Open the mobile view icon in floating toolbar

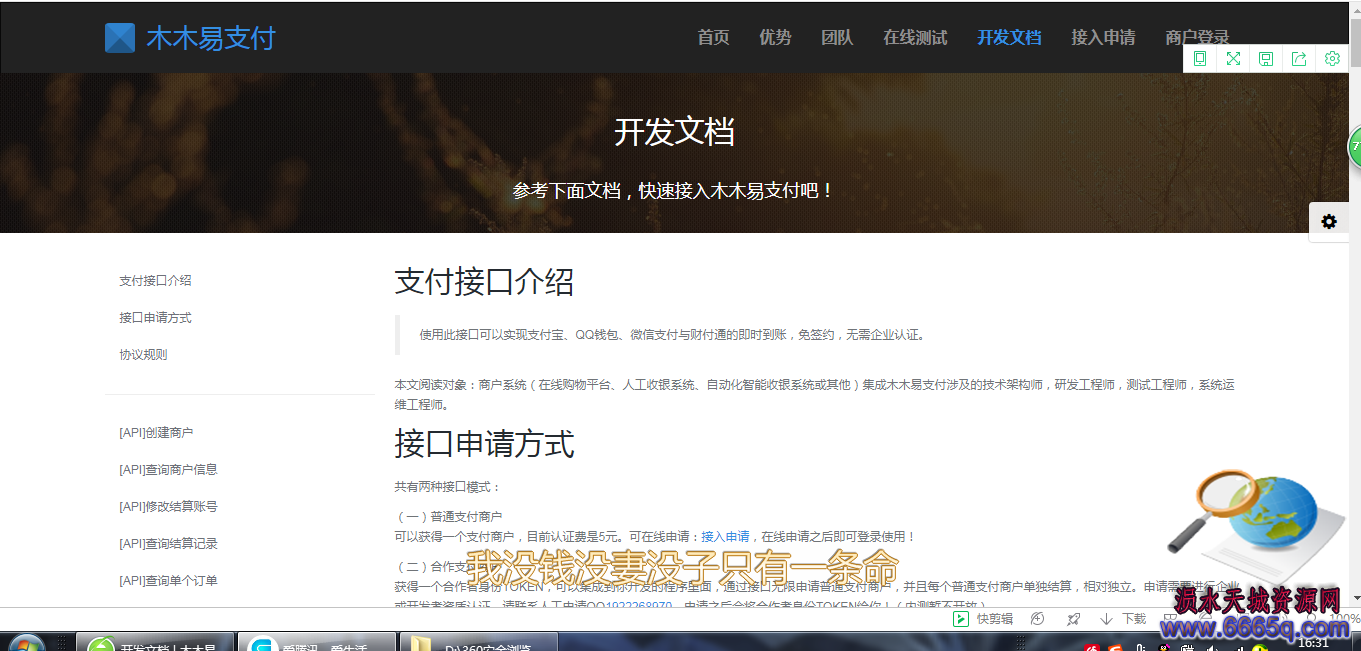pos(1200,59)
